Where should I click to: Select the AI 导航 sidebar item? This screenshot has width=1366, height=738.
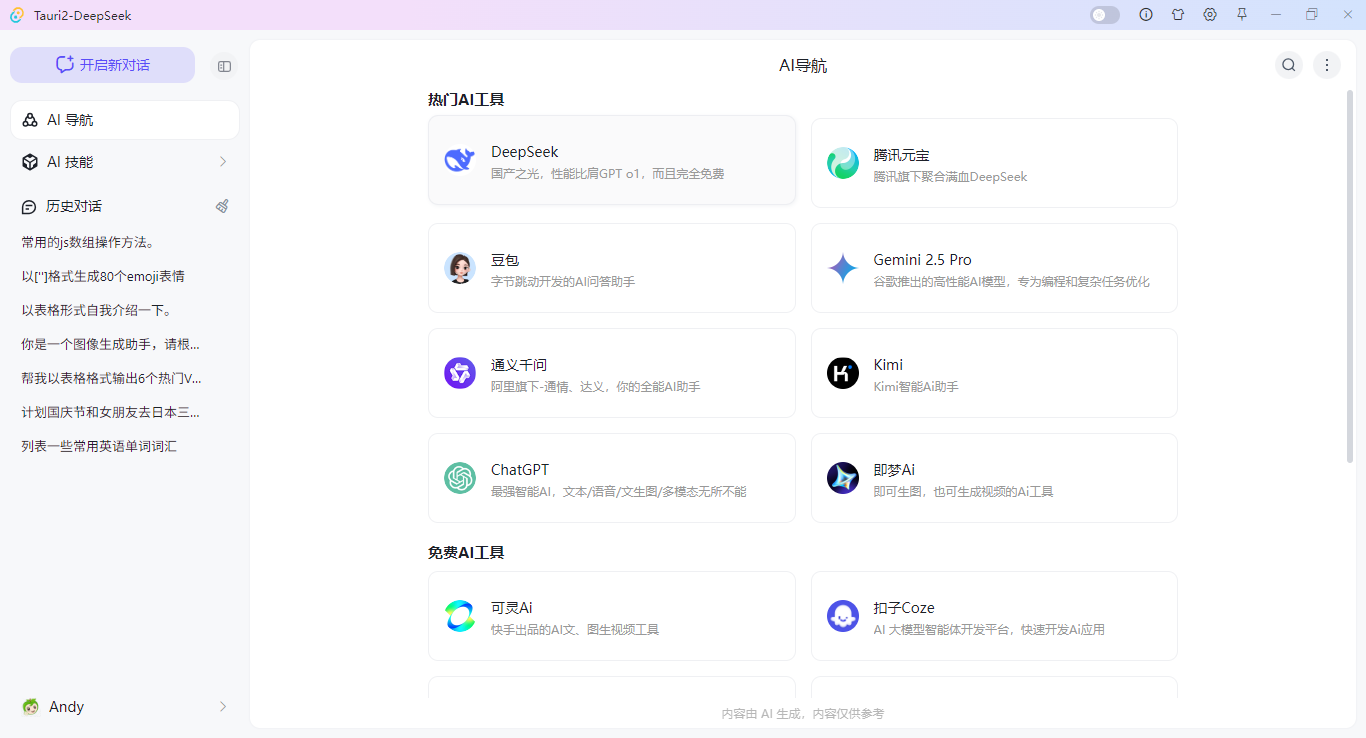pyautogui.click(x=124, y=119)
